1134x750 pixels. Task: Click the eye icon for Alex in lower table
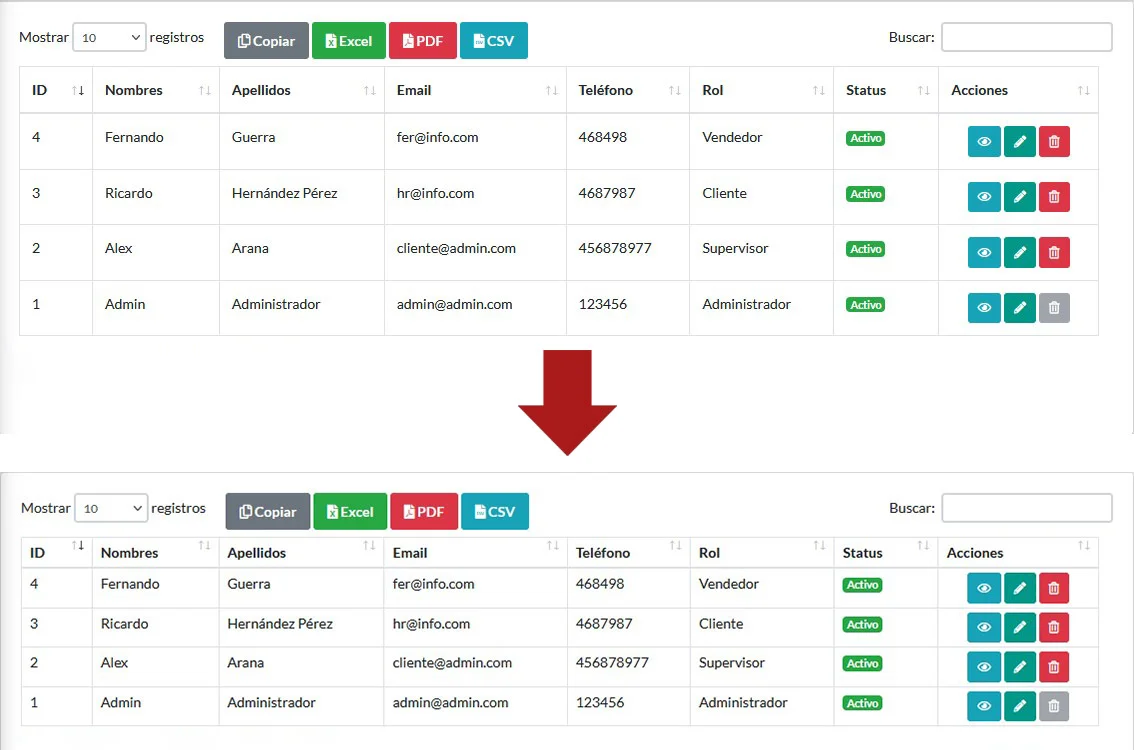(x=984, y=666)
